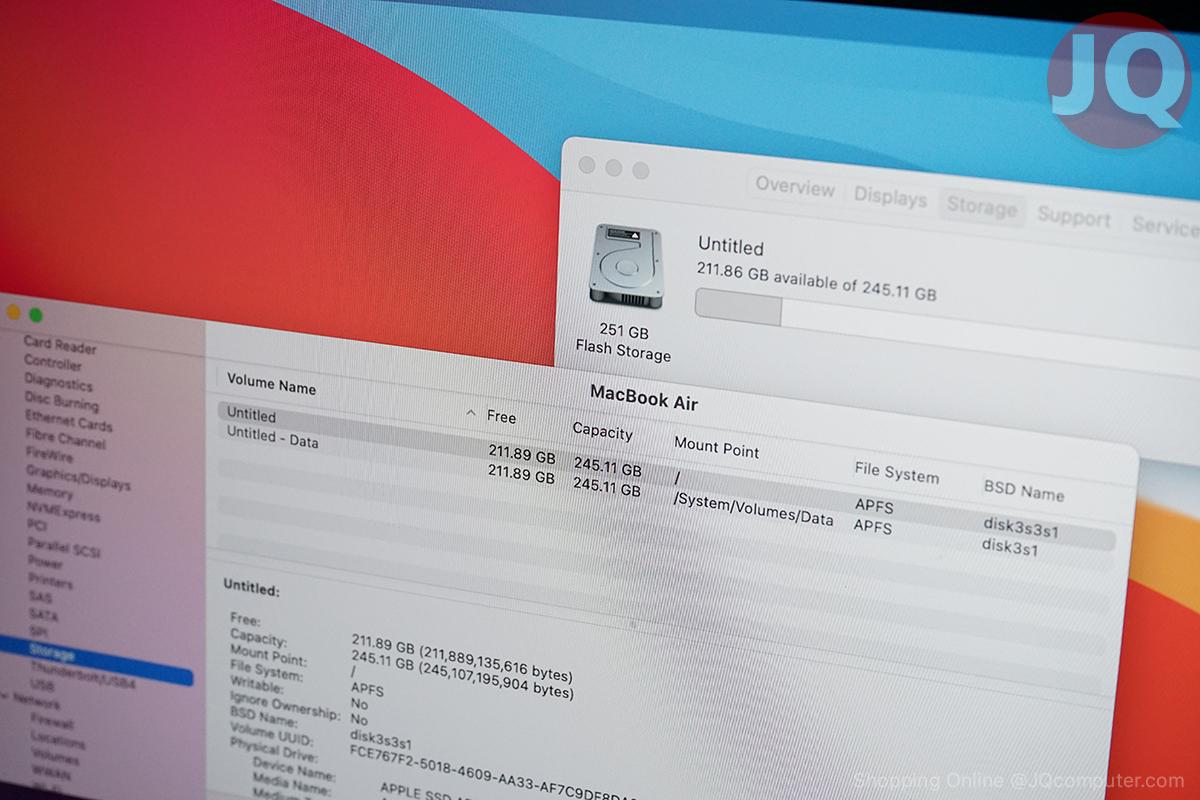Click the BSD Name column header
This screenshot has width=1200, height=800.
(1023, 490)
